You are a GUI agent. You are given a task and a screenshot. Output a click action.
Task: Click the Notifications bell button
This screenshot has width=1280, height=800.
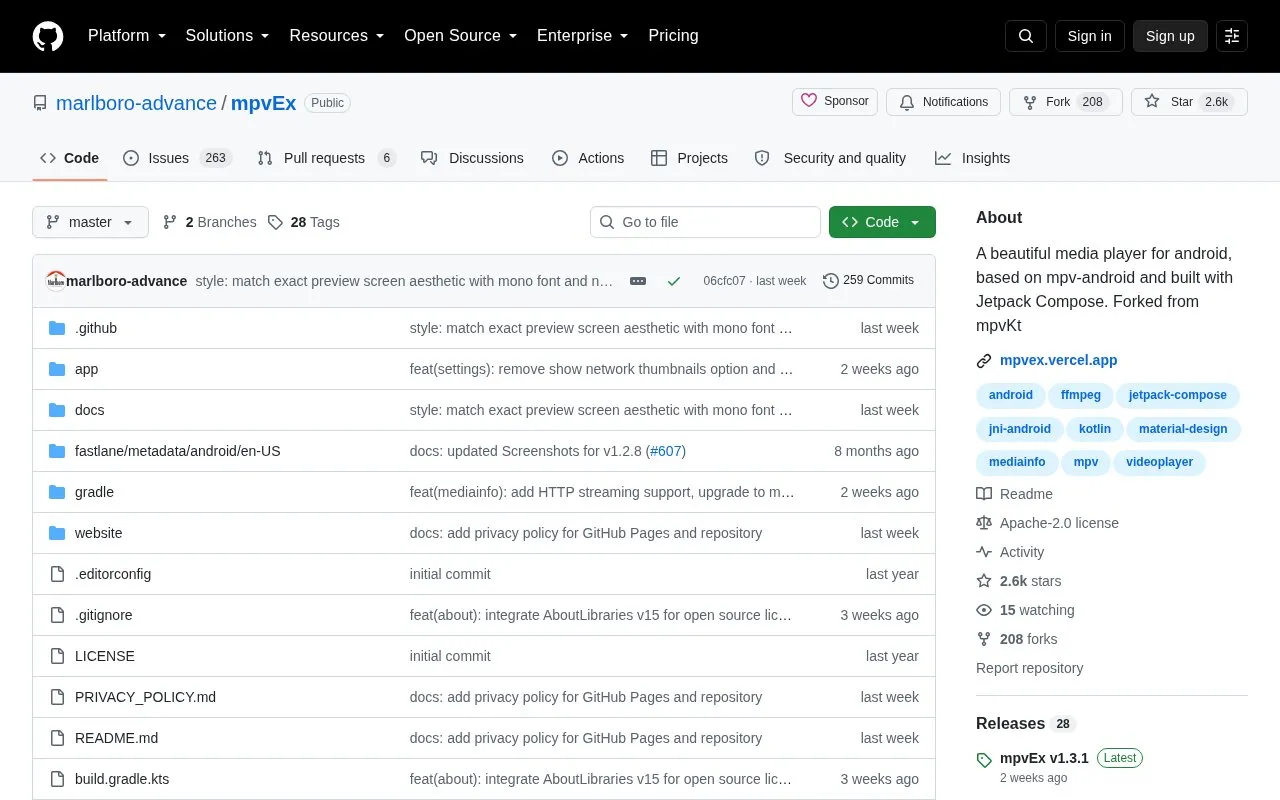click(944, 102)
